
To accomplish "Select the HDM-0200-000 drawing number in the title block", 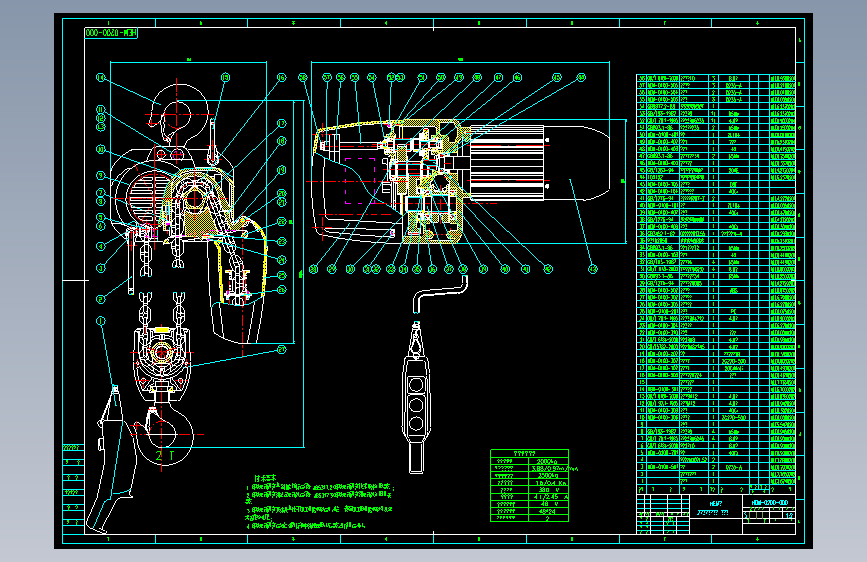I will click(770, 503).
